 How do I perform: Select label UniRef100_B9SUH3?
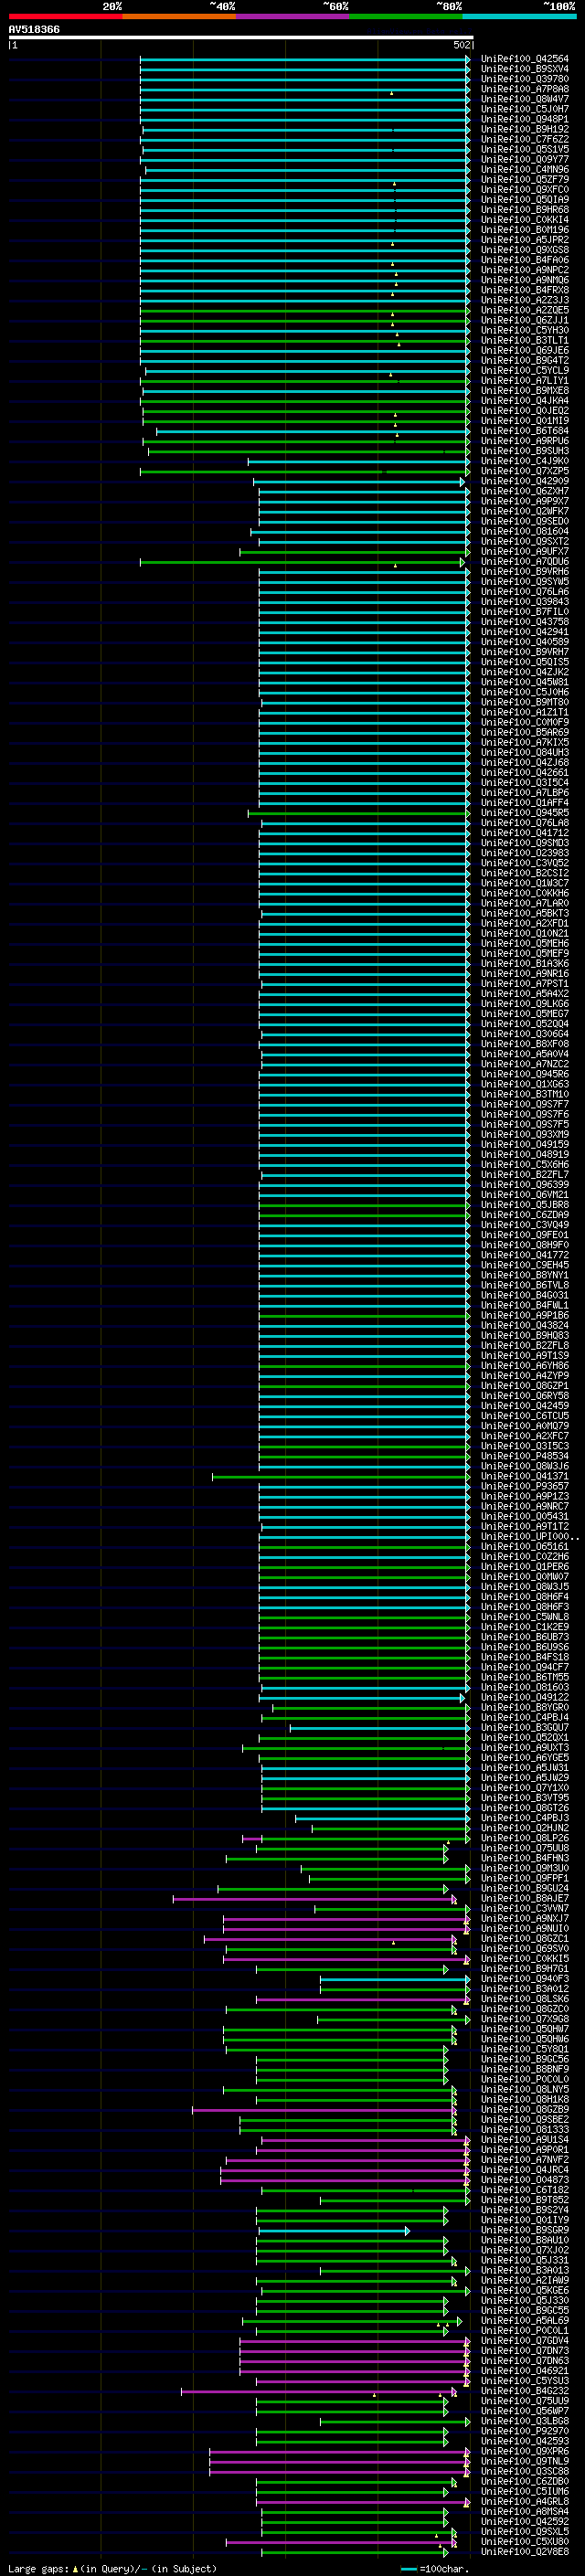tap(525, 451)
